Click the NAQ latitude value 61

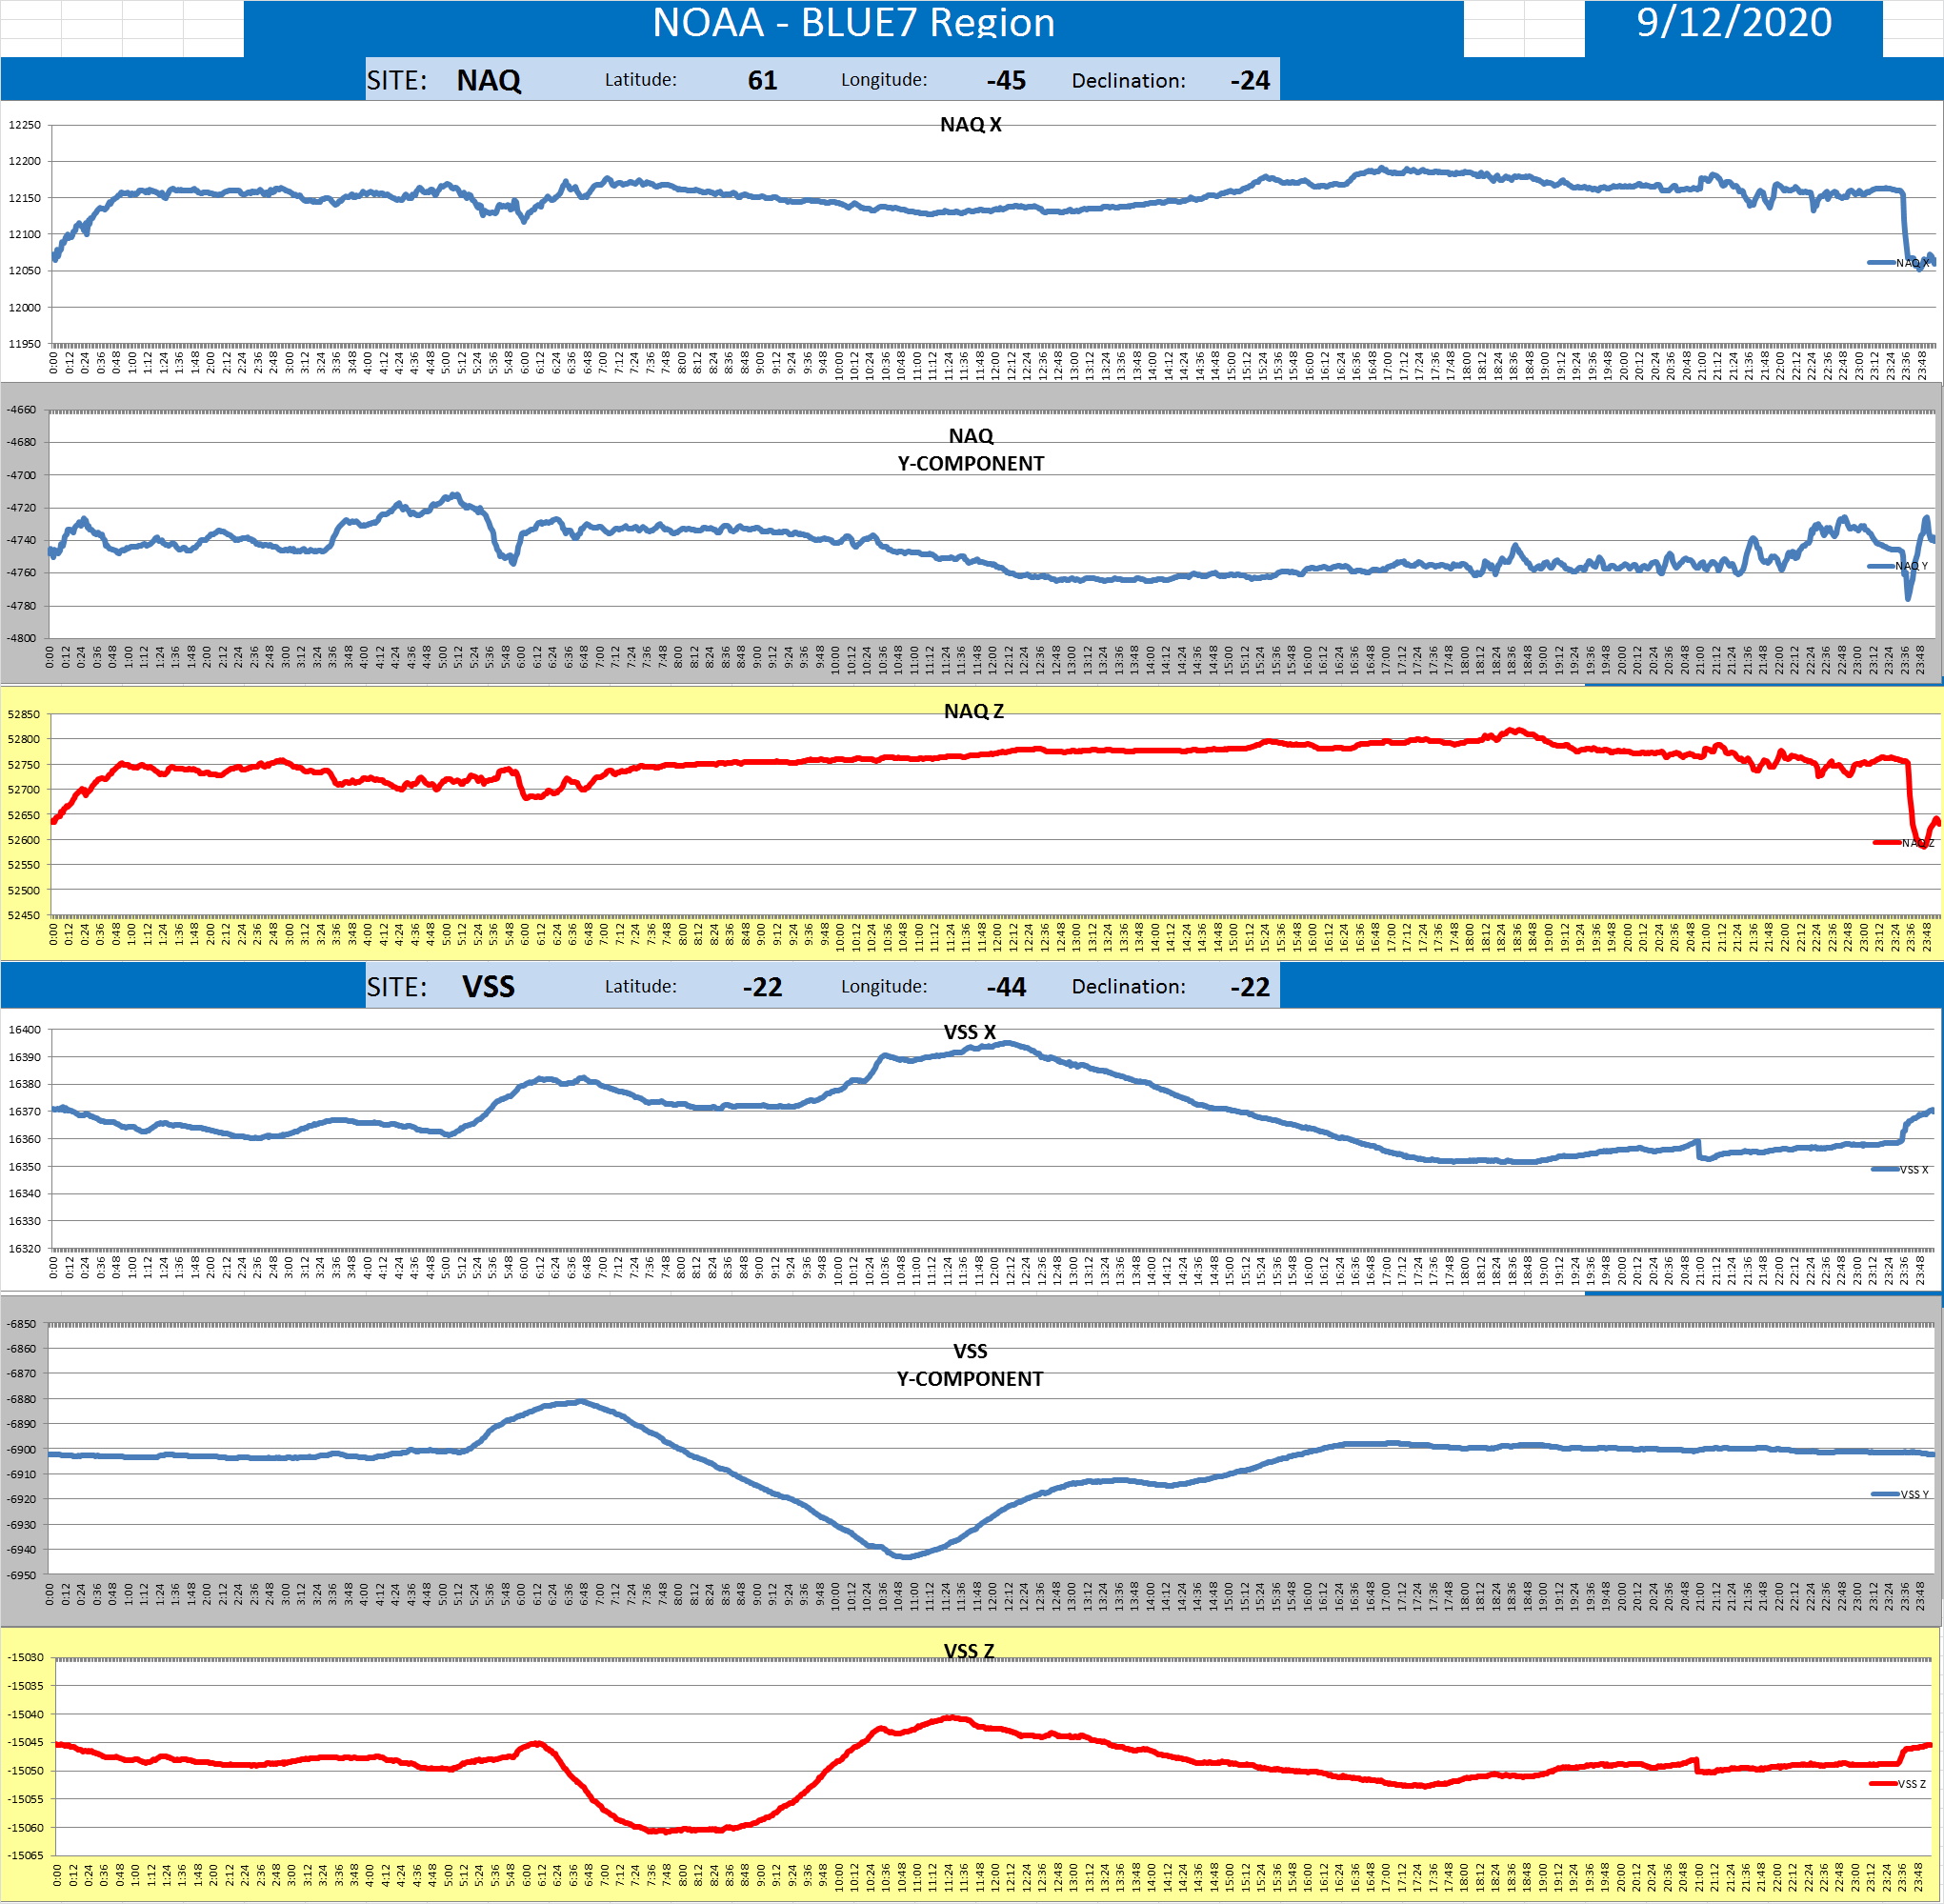click(762, 80)
